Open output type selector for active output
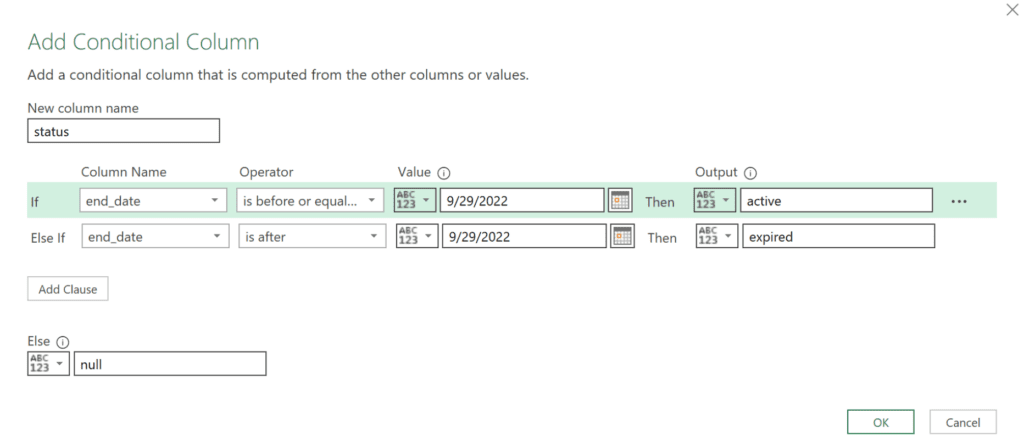This screenshot has width=1024, height=447. point(714,201)
